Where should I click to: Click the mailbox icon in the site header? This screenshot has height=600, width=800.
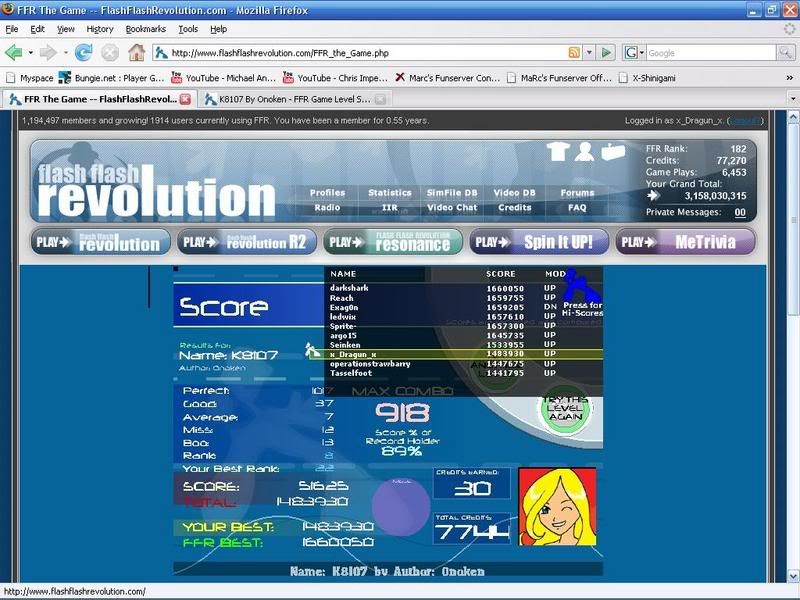(x=612, y=152)
